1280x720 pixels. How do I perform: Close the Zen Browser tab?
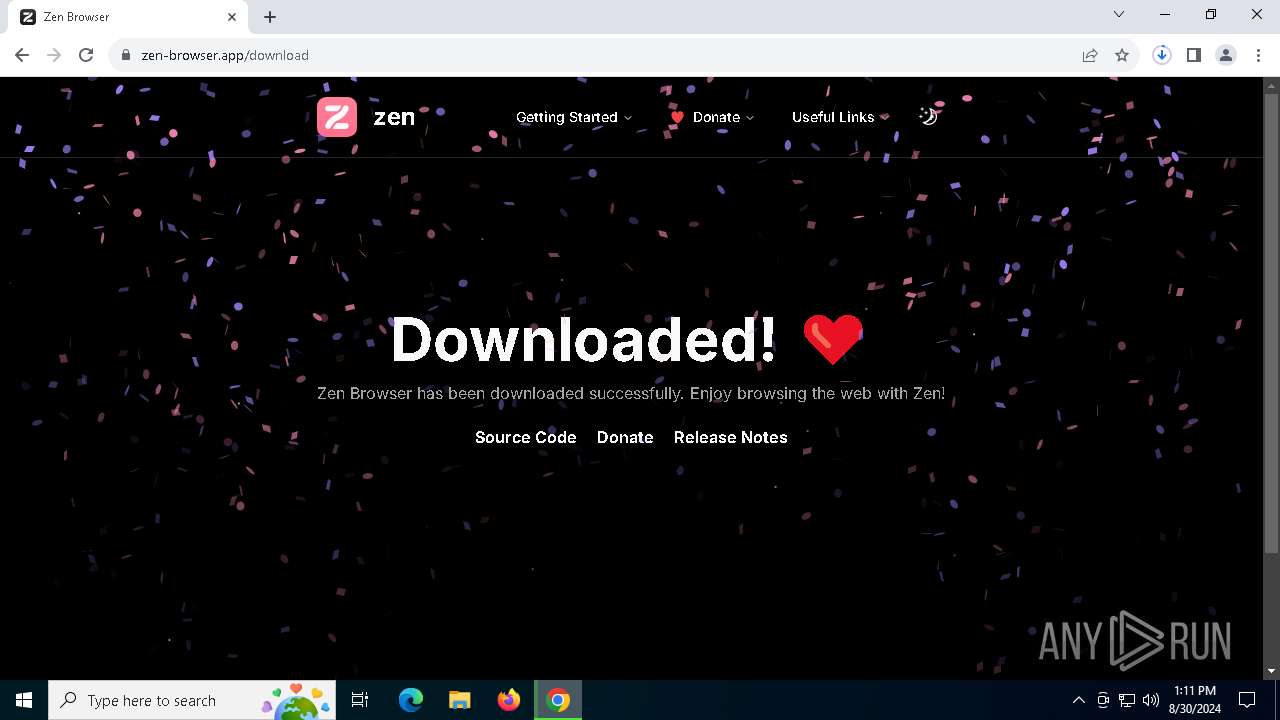[232, 17]
